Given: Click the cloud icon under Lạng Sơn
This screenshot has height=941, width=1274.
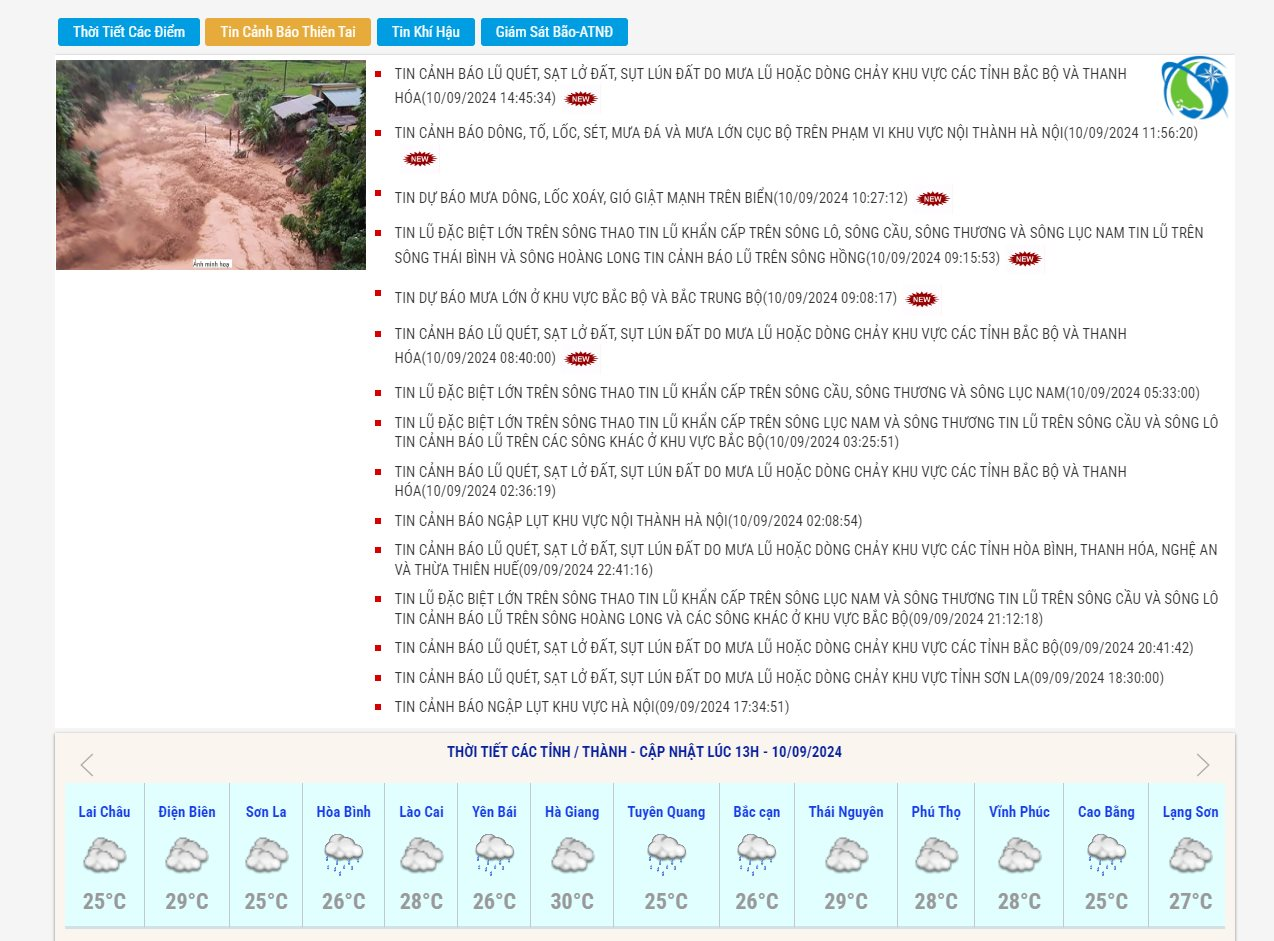Looking at the screenshot, I should 1190,855.
